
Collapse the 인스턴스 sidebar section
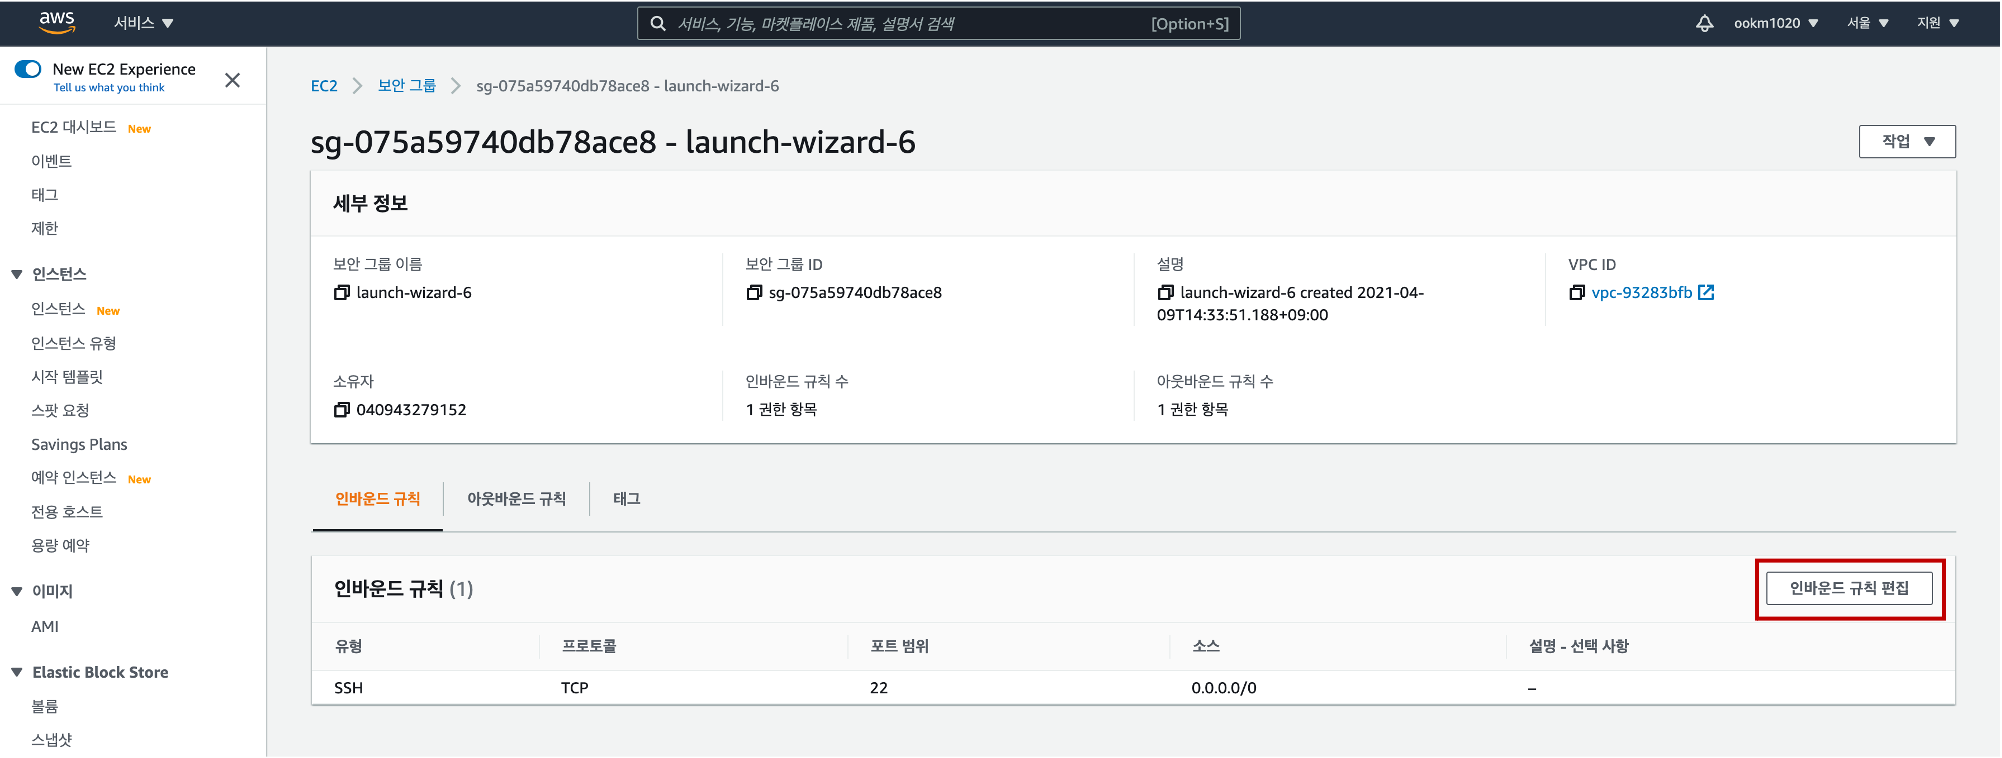tap(17, 274)
